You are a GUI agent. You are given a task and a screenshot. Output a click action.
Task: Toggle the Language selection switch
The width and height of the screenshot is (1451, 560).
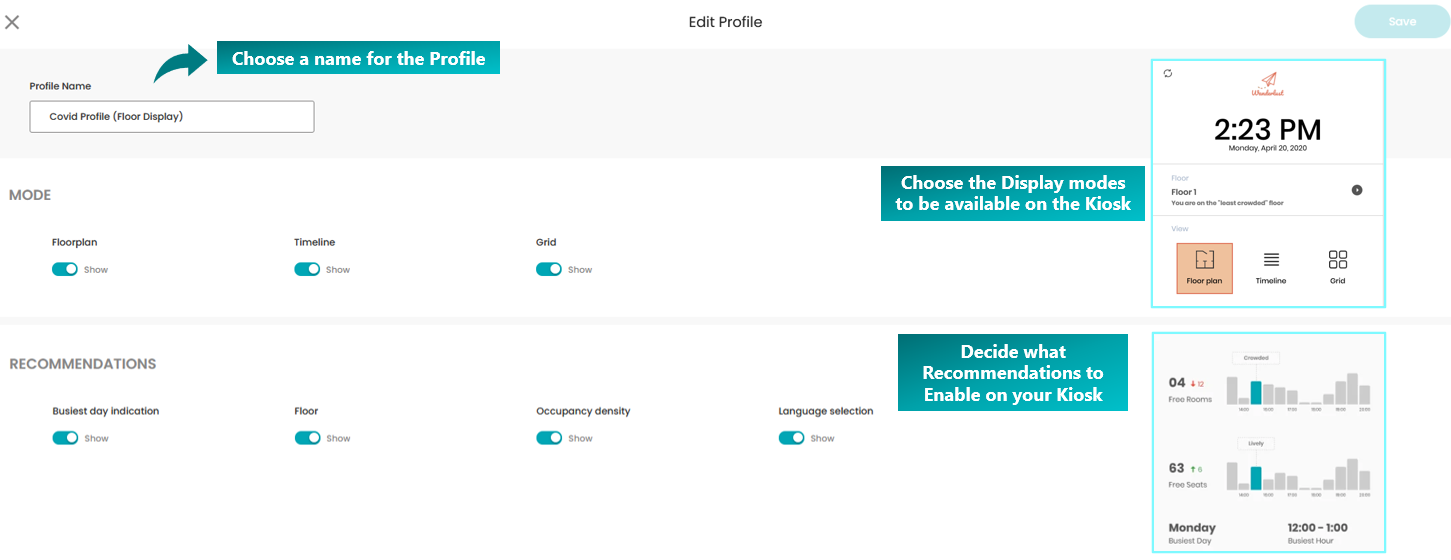tap(792, 438)
